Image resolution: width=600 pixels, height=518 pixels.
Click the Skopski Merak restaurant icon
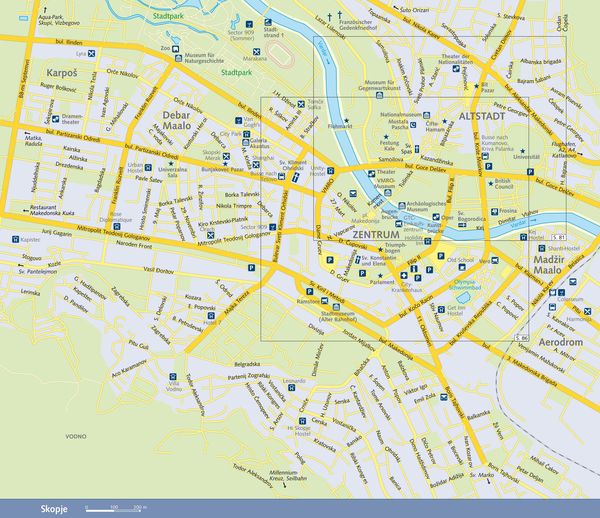(226, 156)
